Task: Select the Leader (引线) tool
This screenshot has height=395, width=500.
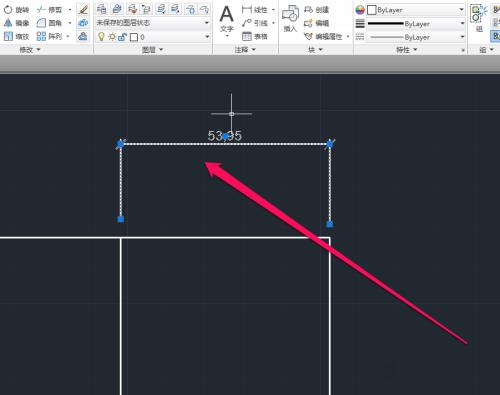Action: (x=255, y=23)
